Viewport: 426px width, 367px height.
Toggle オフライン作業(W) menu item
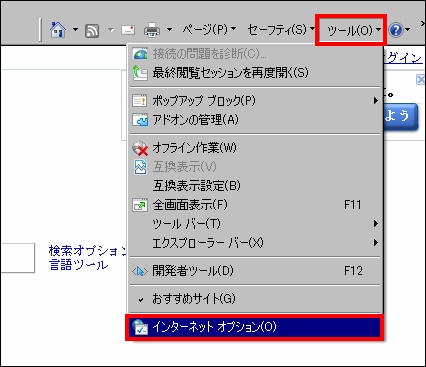(x=255, y=148)
